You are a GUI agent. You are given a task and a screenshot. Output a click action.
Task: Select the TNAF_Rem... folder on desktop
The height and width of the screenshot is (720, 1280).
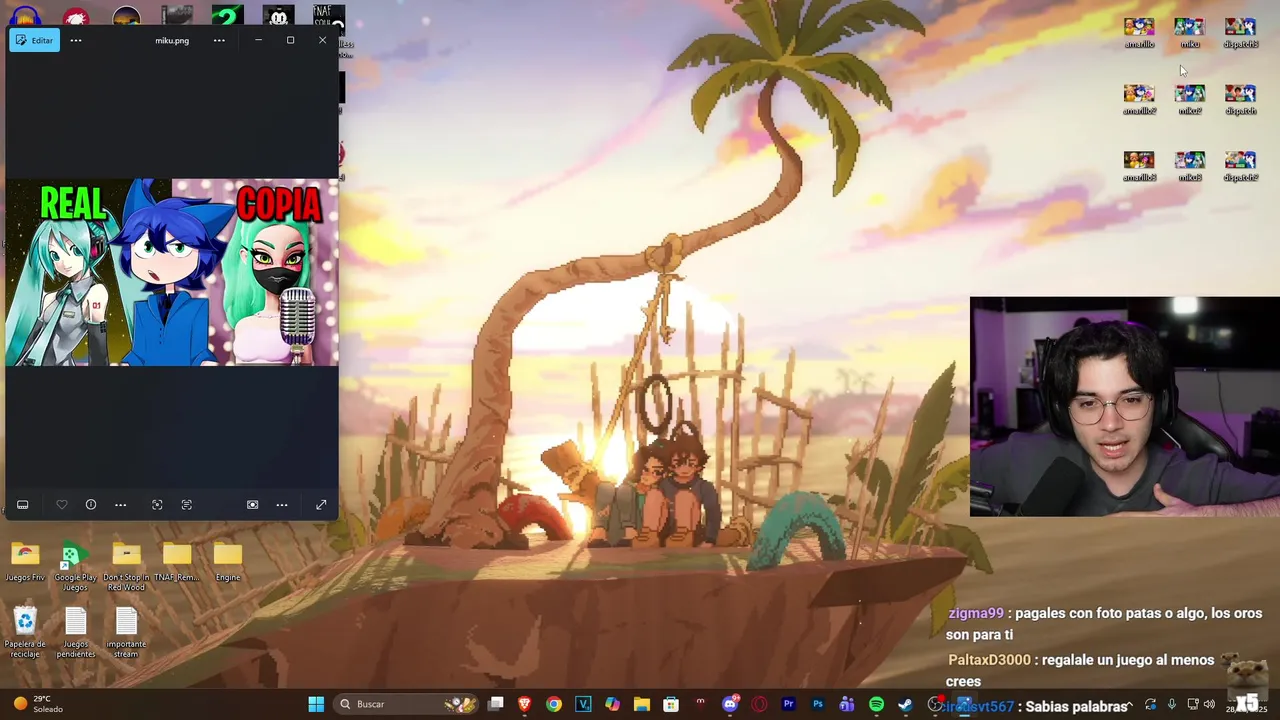pos(177,562)
